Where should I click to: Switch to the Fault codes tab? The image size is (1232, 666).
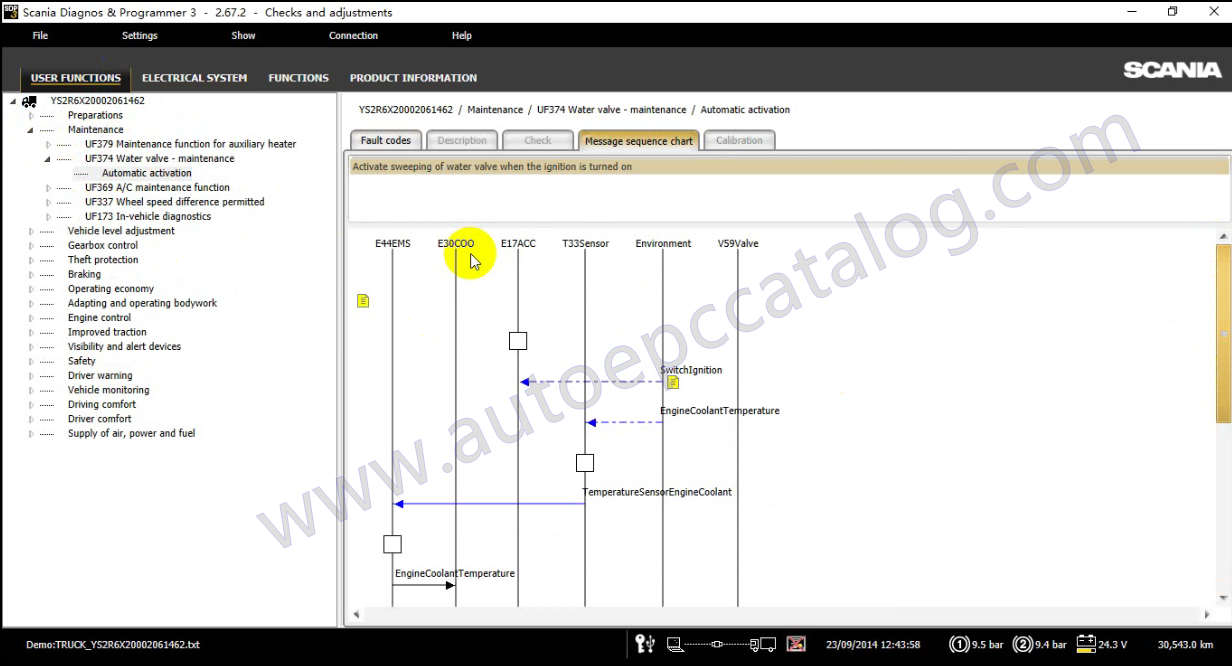click(385, 141)
